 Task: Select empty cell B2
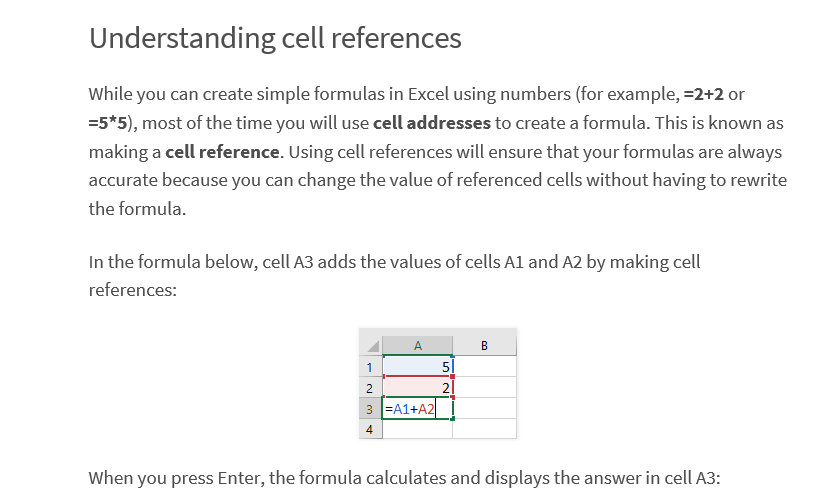[484, 388]
